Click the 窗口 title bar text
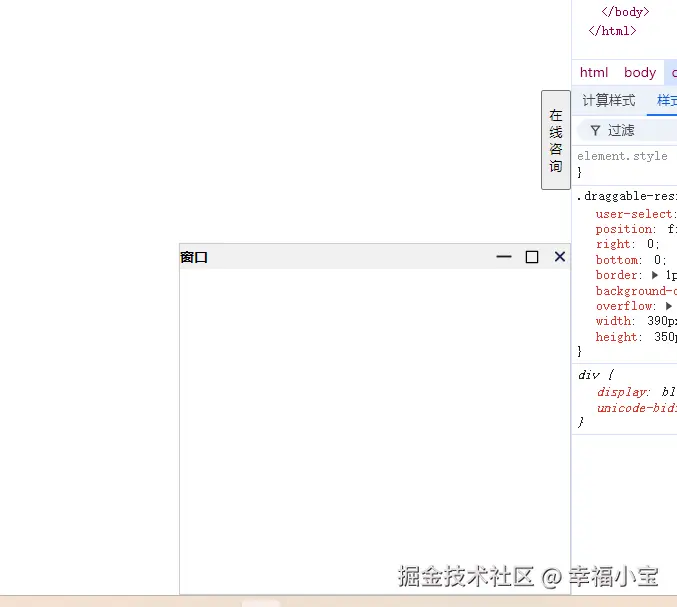 [194, 257]
